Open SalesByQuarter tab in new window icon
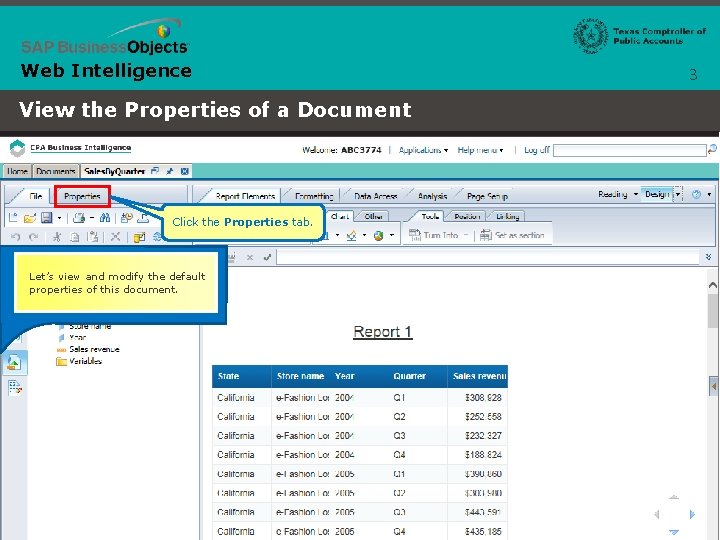This screenshot has height=540, width=720. [x=155, y=171]
